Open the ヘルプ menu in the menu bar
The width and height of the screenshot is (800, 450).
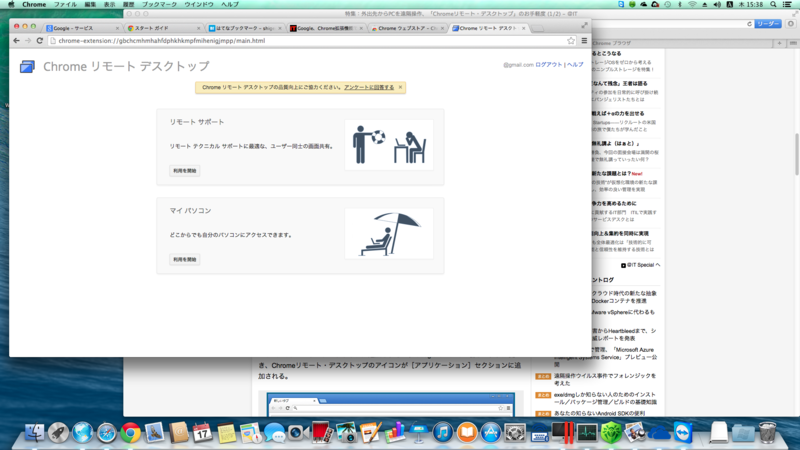pos(230,4)
